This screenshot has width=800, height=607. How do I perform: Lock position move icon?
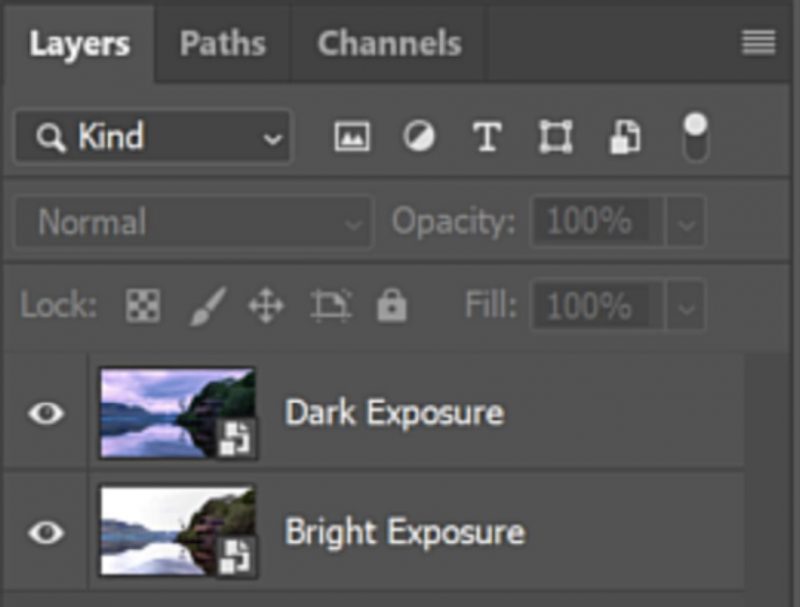[x=266, y=306]
